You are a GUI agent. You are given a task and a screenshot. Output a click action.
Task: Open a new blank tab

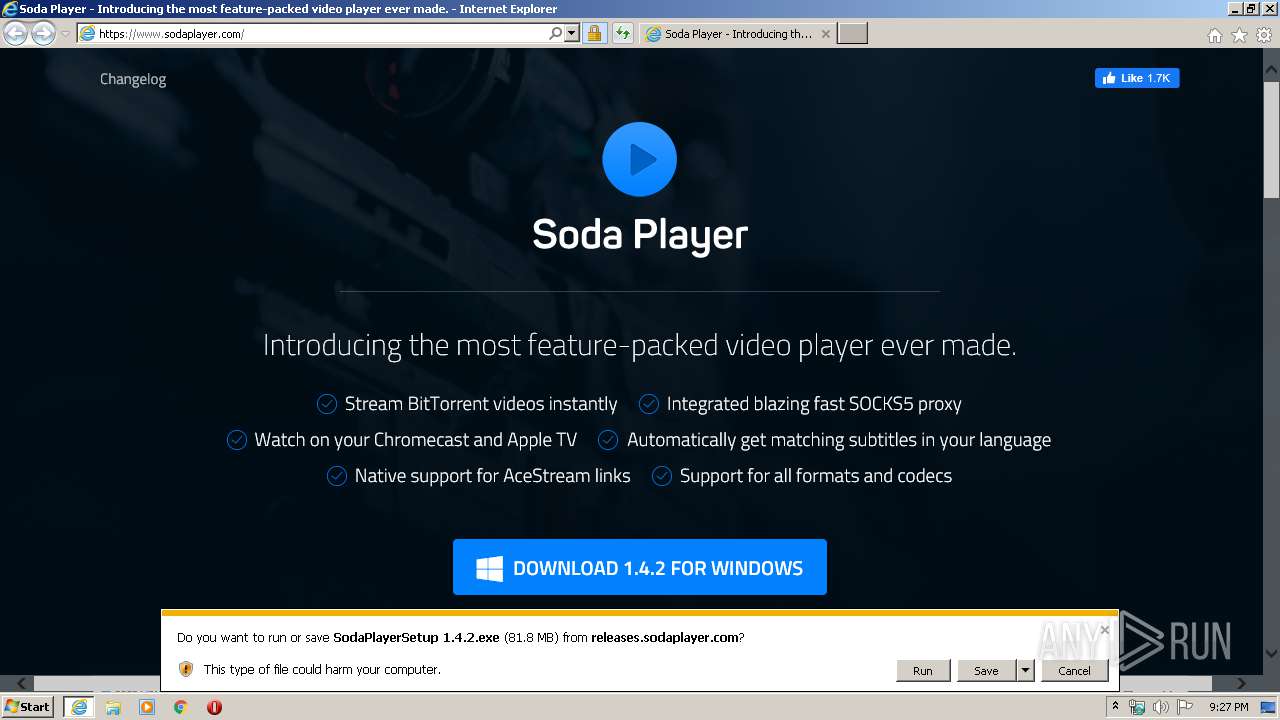point(852,33)
